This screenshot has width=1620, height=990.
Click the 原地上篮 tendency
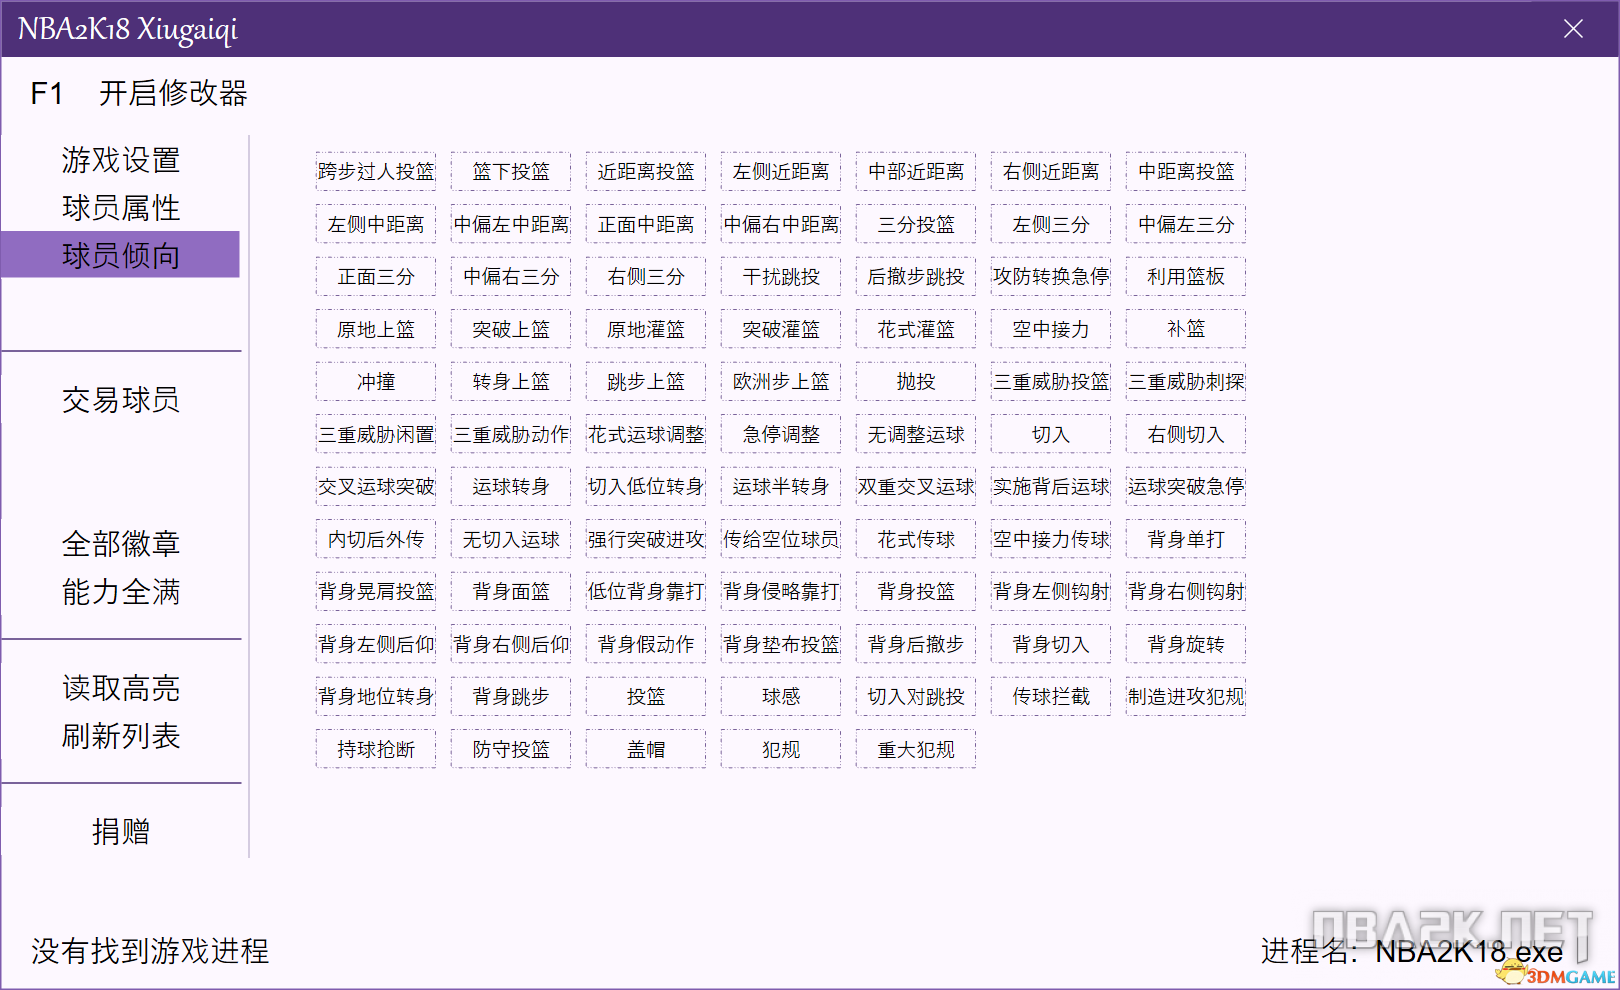pyautogui.click(x=376, y=329)
